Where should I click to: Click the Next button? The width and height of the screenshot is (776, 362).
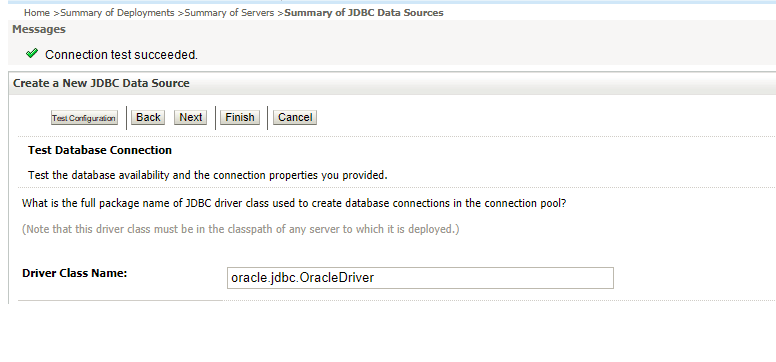pyautogui.click(x=191, y=117)
